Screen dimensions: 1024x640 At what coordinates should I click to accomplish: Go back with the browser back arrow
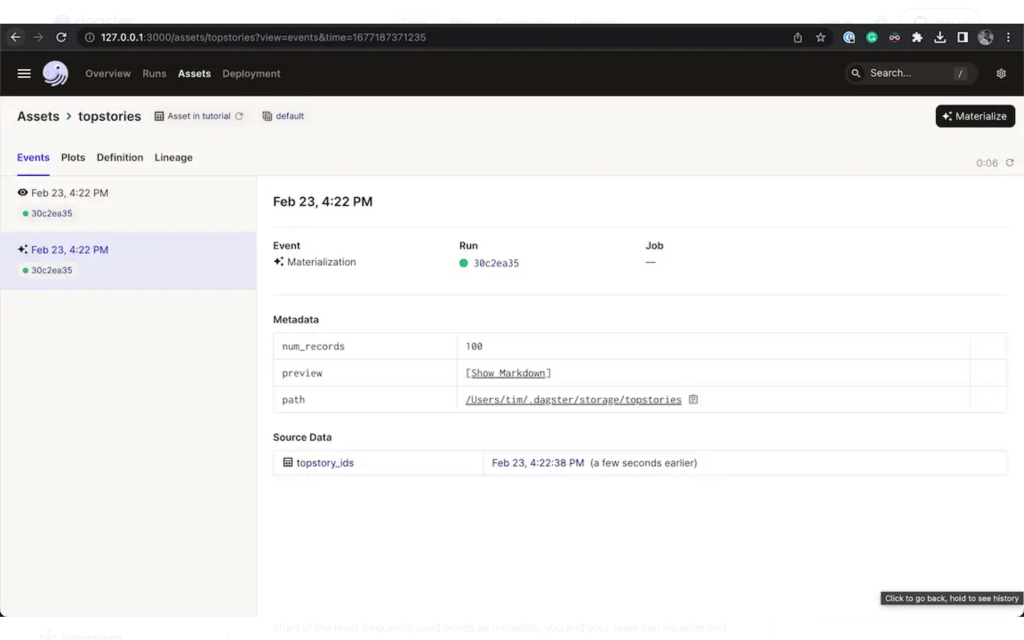coord(16,37)
